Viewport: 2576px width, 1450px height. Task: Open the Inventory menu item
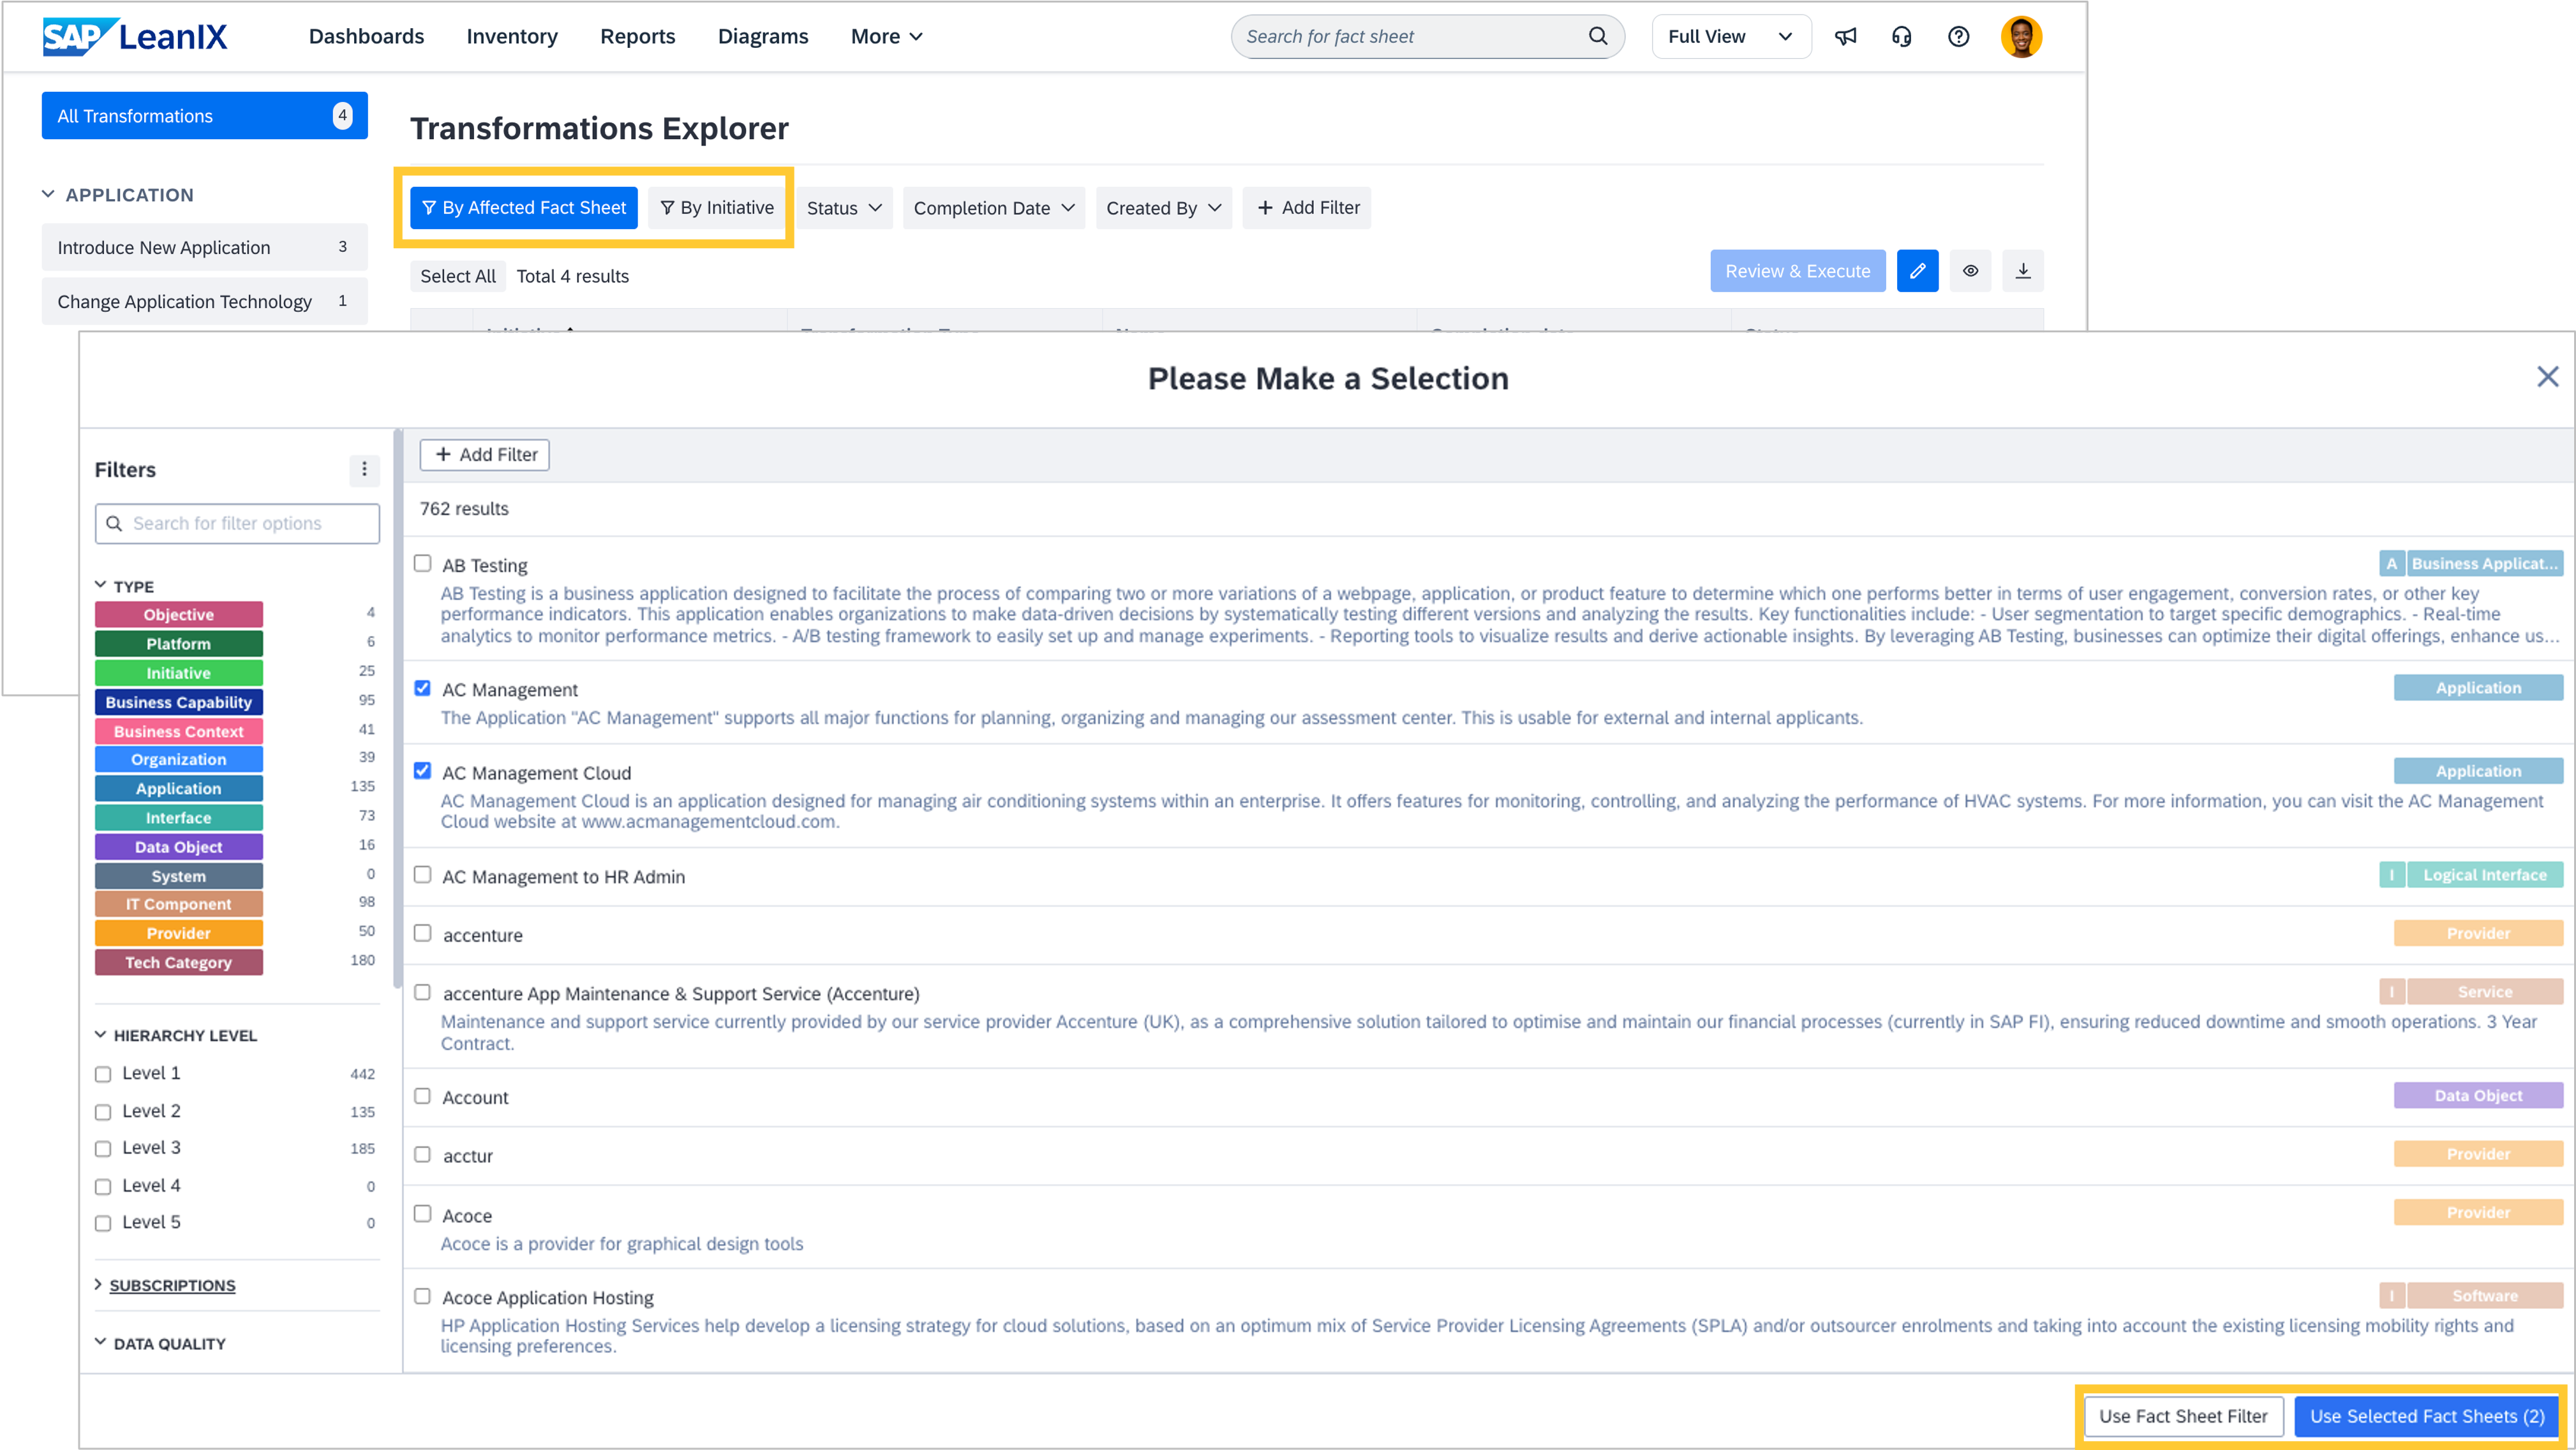coord(512,37)
